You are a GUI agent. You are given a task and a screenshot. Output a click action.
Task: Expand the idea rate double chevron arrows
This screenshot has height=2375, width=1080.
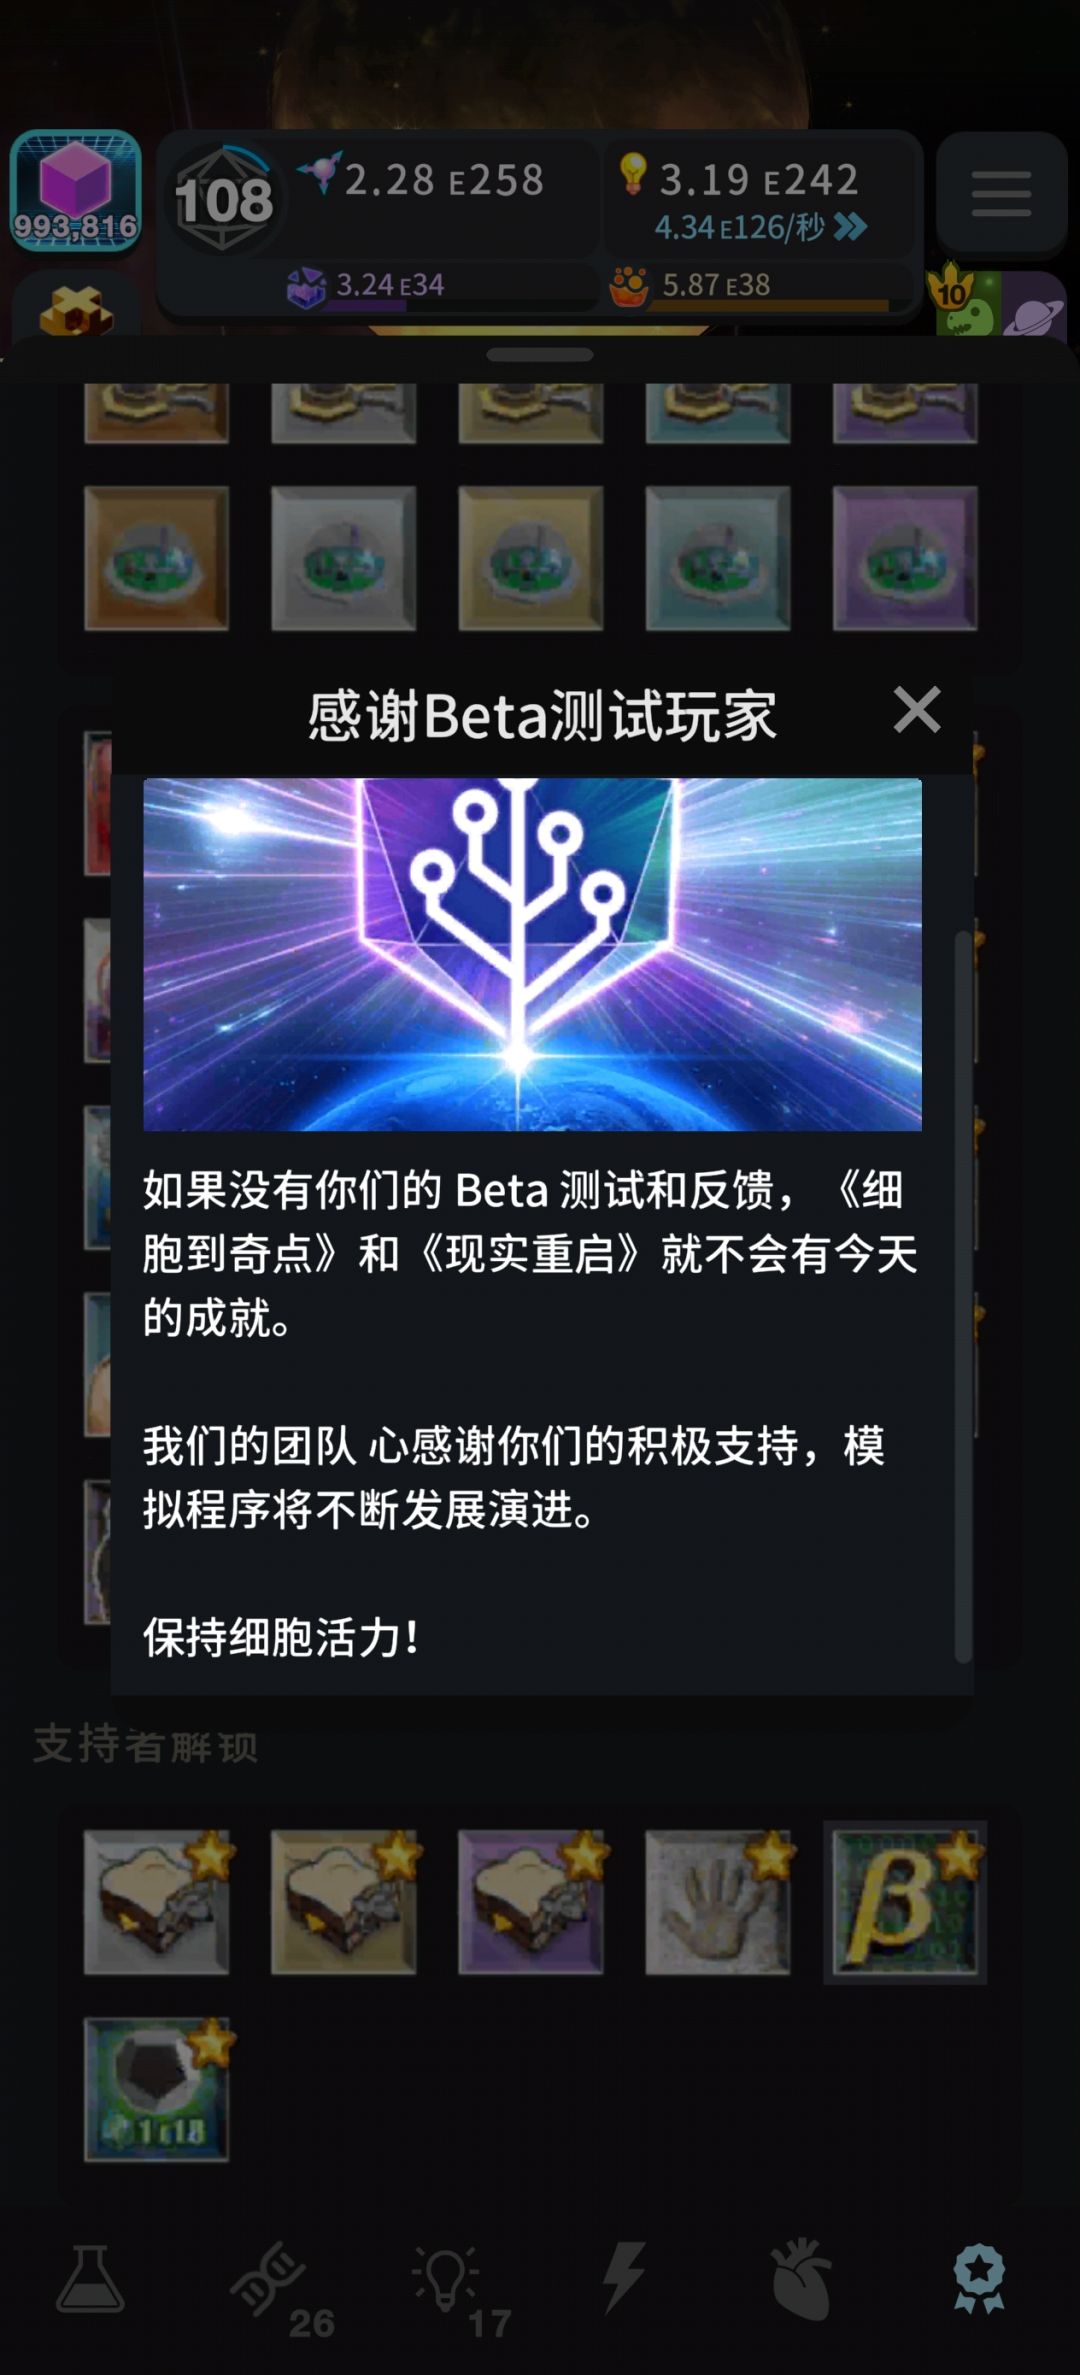(x=850, y=227)
